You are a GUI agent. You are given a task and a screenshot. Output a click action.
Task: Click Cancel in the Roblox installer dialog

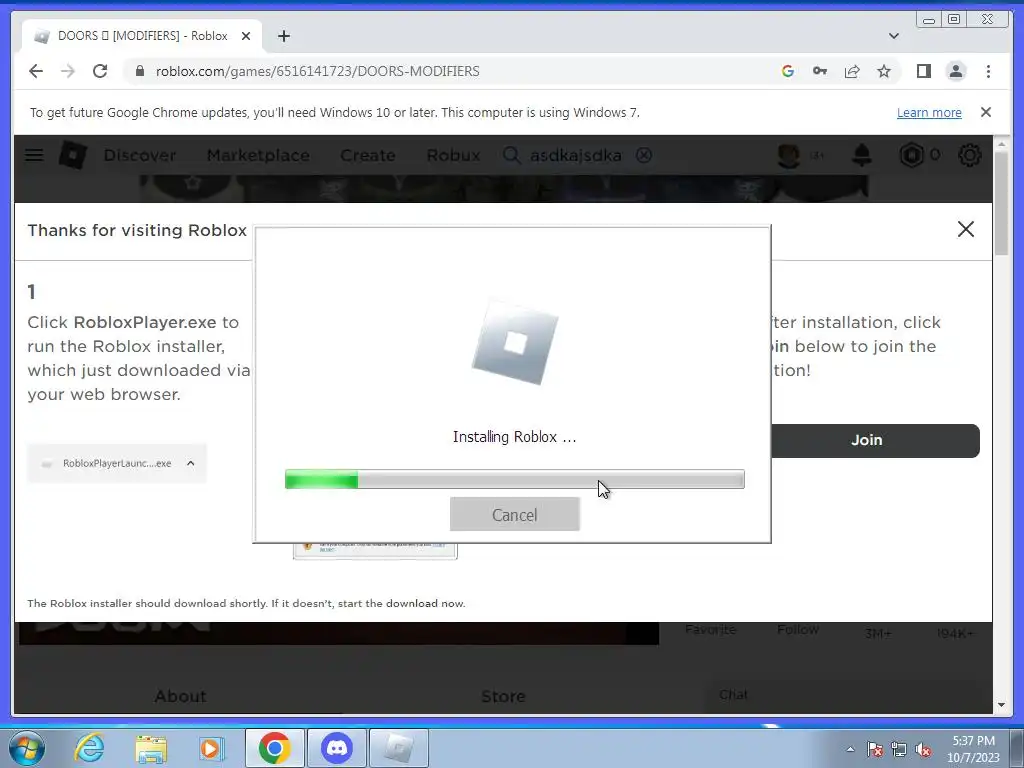(515, 515)
